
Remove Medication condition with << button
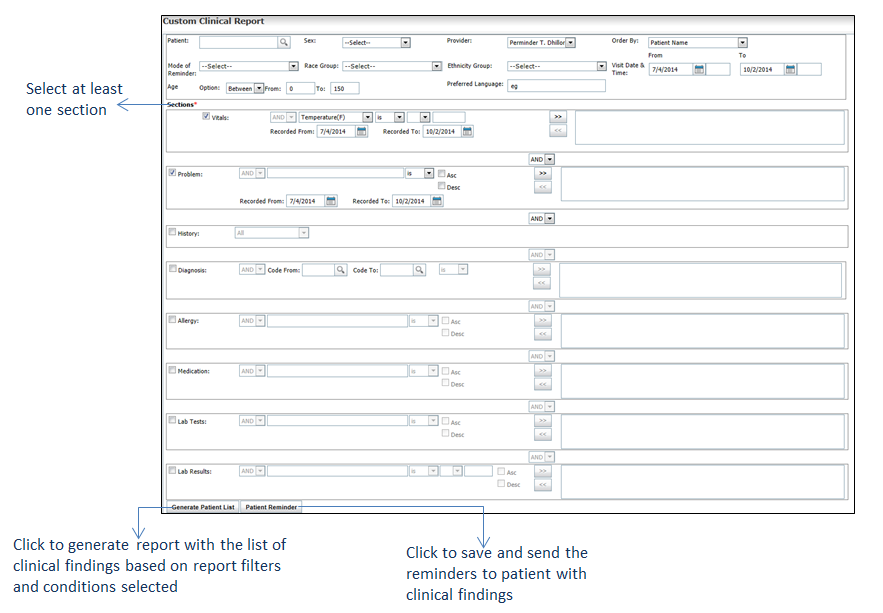tap(542, 384)
